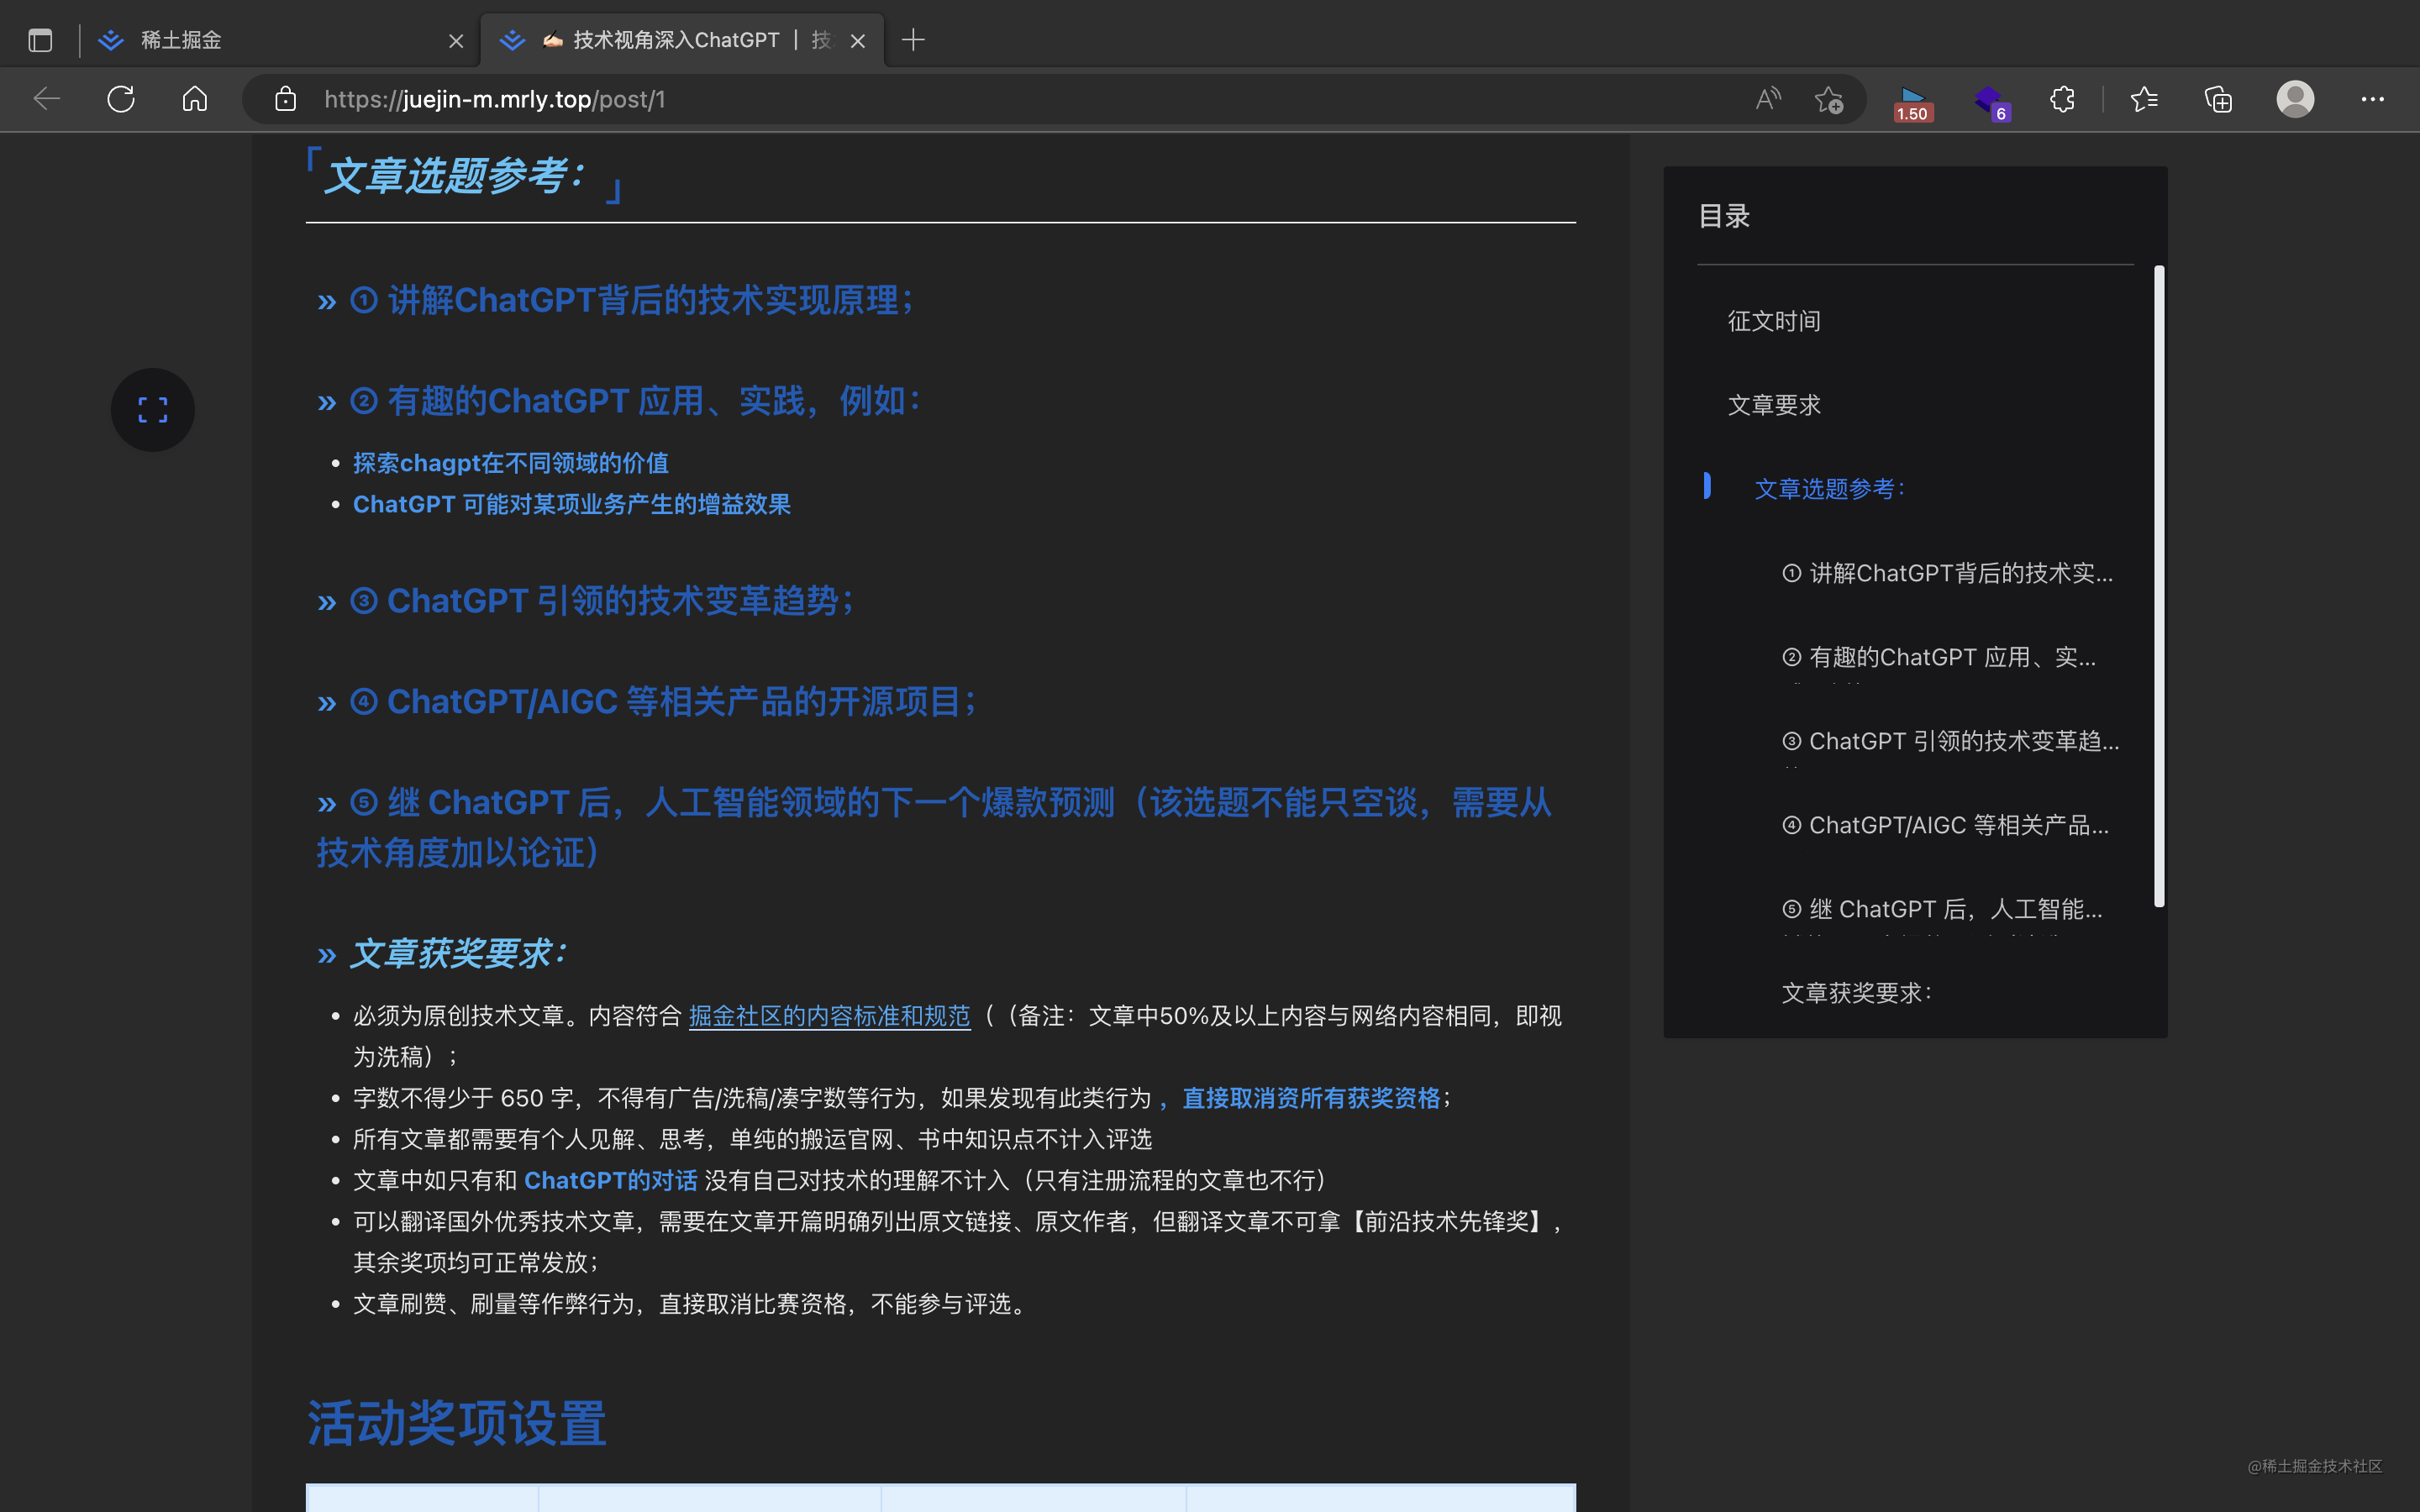Open the browser settings ellipsis menu
This screenshot has width=2420, height=1512.
click(2372, 99)
